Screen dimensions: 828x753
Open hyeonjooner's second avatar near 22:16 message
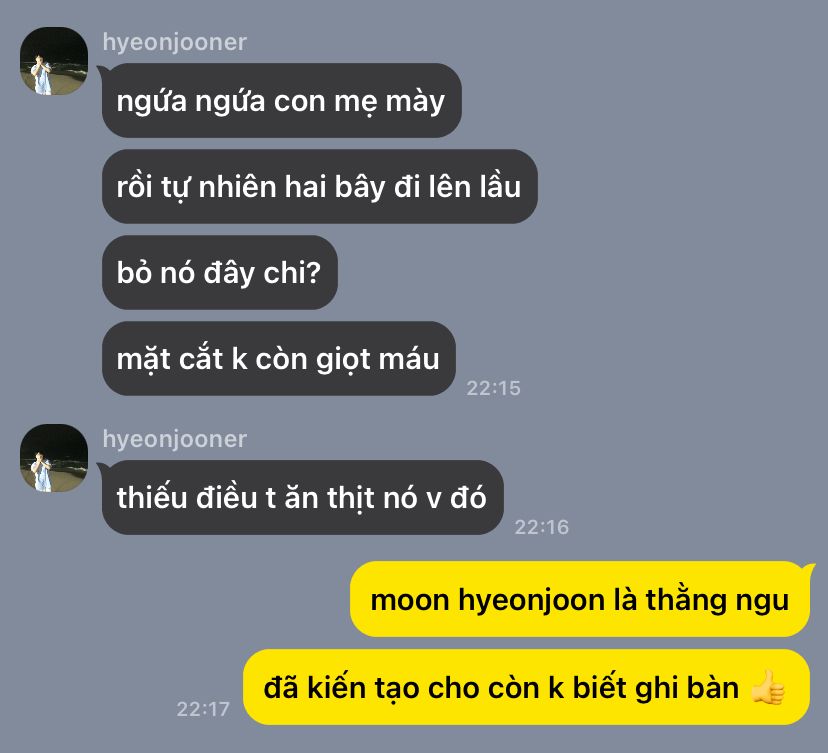point(54,458)
